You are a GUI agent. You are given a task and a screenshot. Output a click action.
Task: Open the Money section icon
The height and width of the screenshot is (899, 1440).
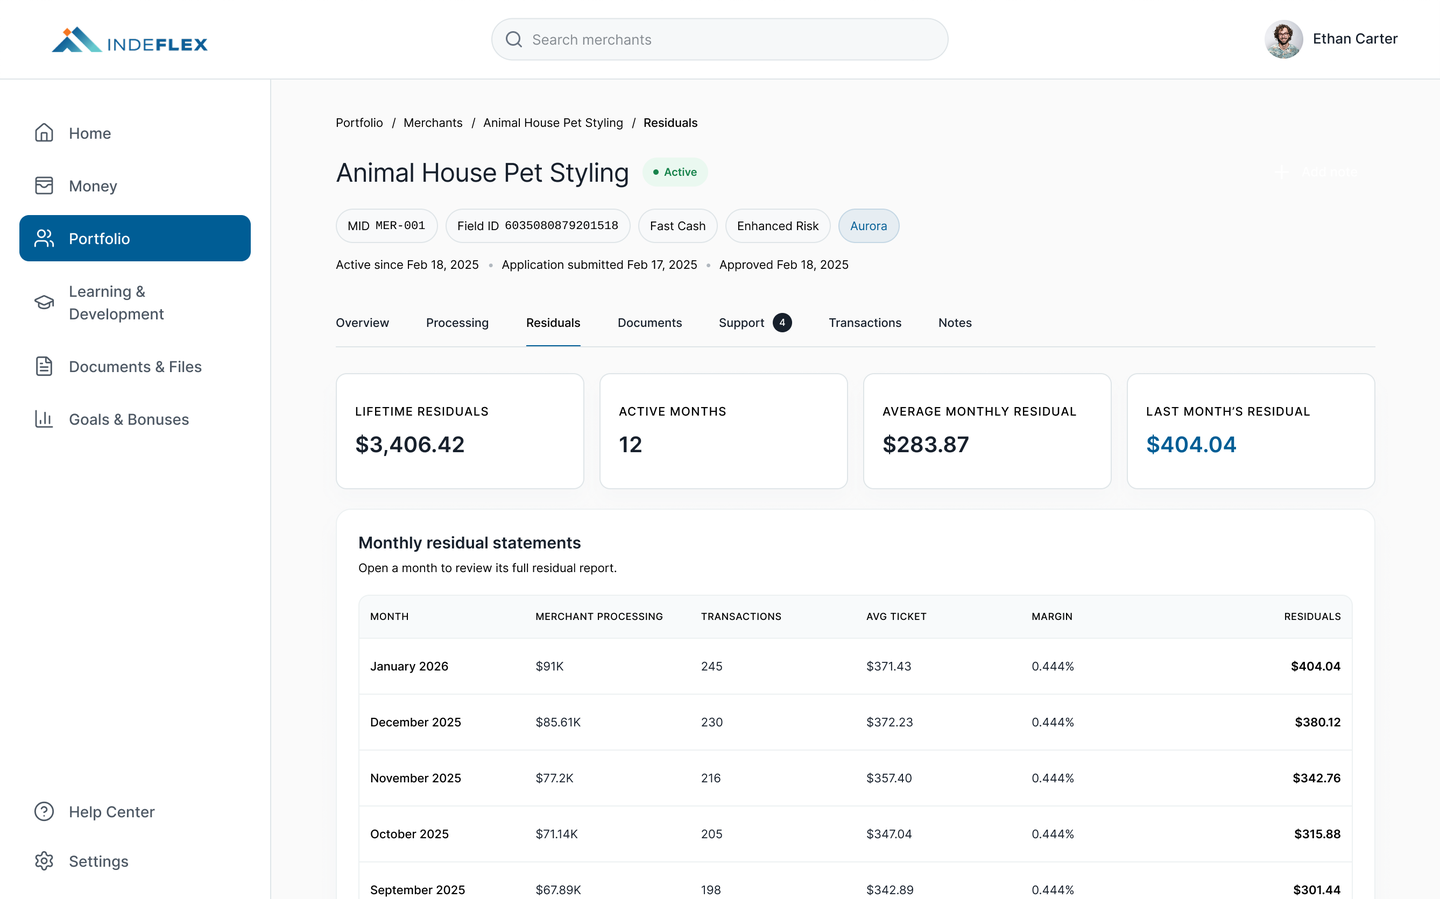coord(44,186)
